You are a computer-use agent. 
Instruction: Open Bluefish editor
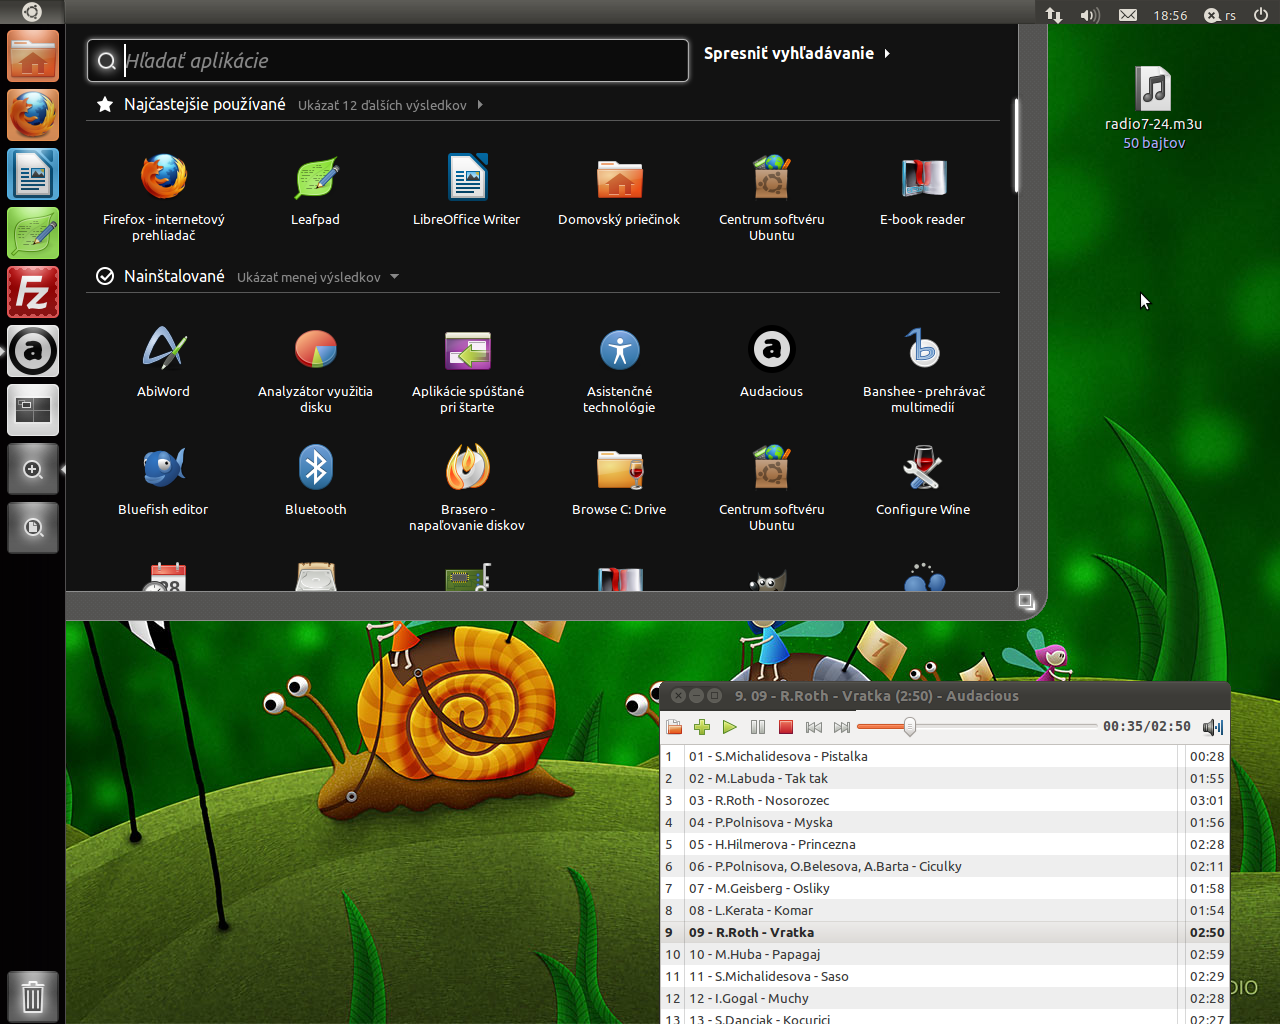tap(163, 480)
